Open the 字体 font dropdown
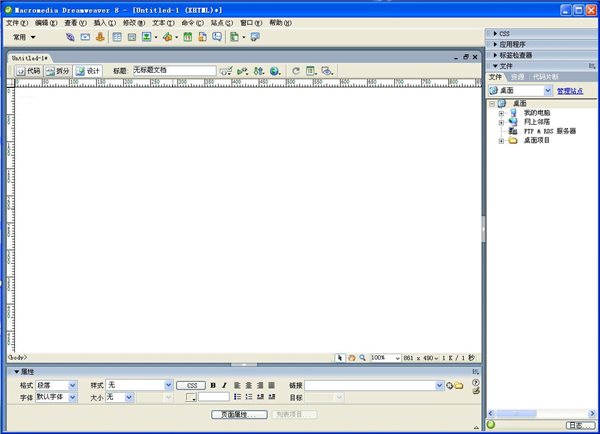Image resolution: width=600 pixels, height=434 pixels. pyautogui.click(x=72, y=397)
